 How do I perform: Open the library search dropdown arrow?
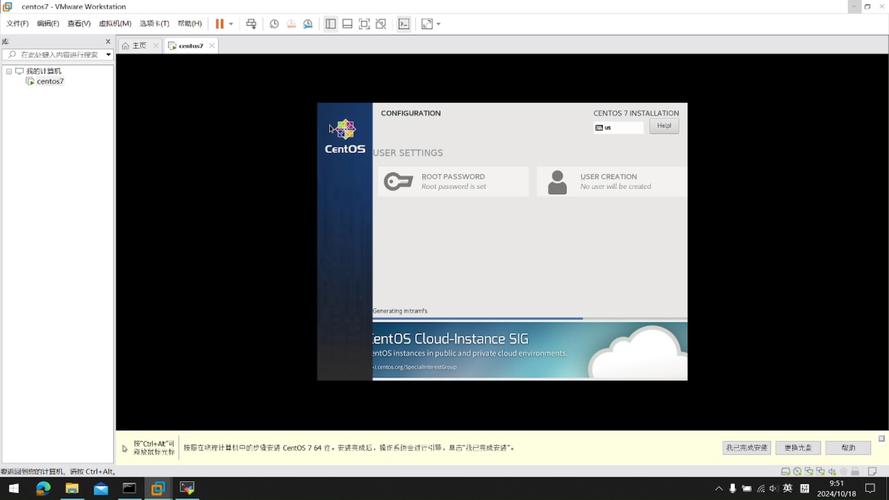point(108,54)
